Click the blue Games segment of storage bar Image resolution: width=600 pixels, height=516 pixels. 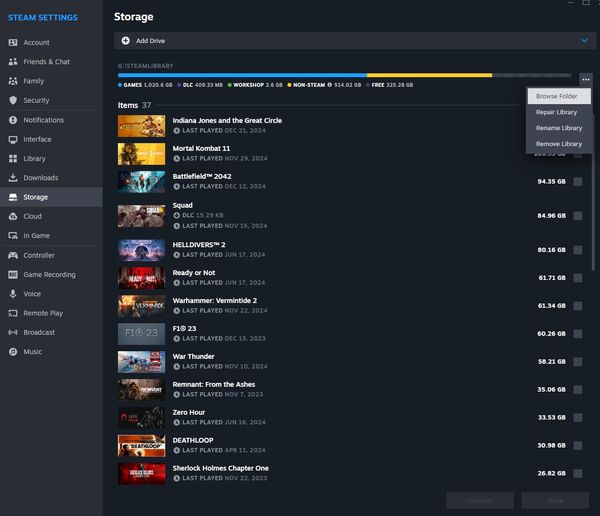(242, 75)
